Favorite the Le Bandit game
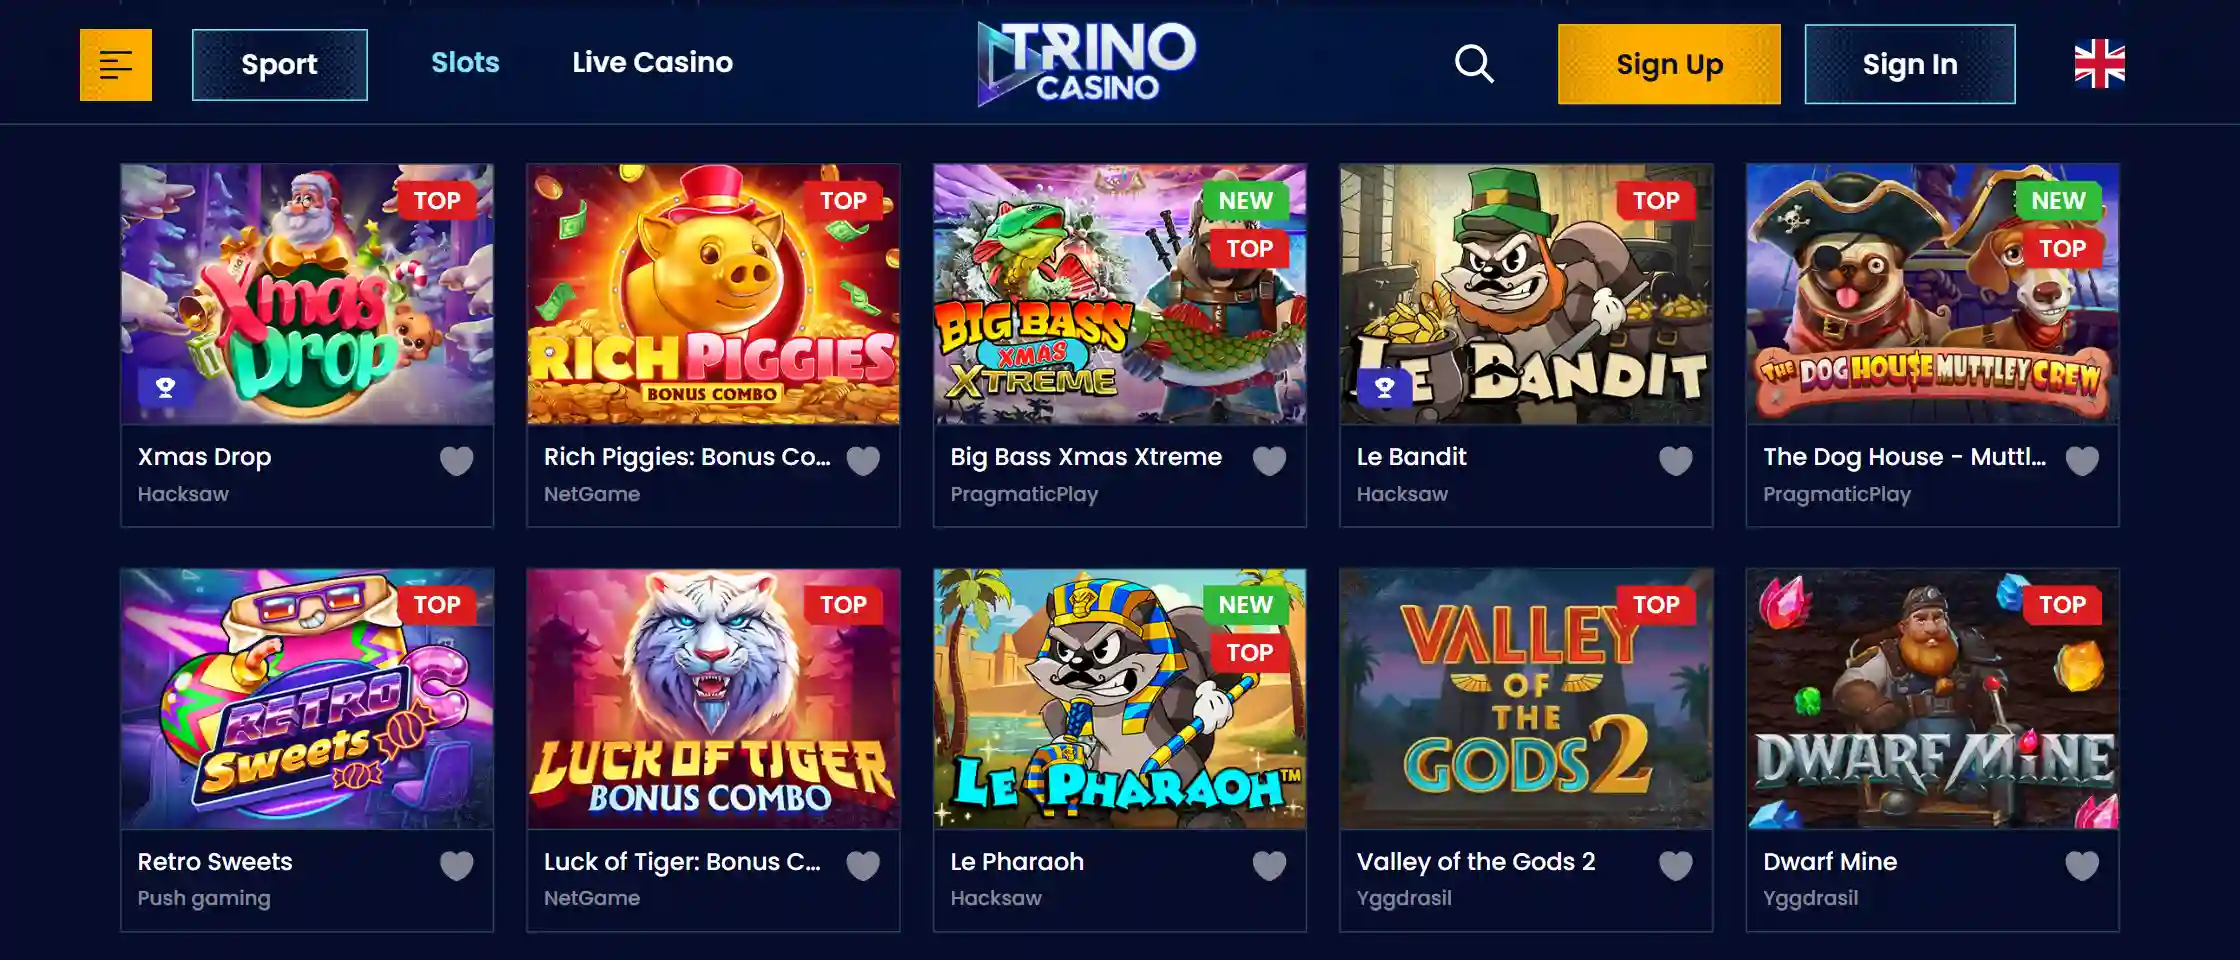The width and height of the screenshot is (2240, 960). [1676, 461]
